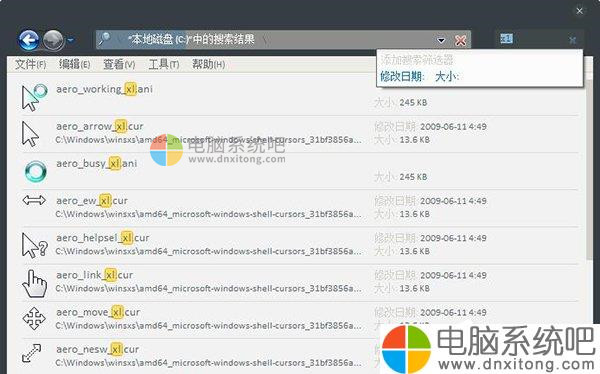This screenshot has width=600, height=374.
Task: Click inside the search box
Action: click(x=539, y=39)
